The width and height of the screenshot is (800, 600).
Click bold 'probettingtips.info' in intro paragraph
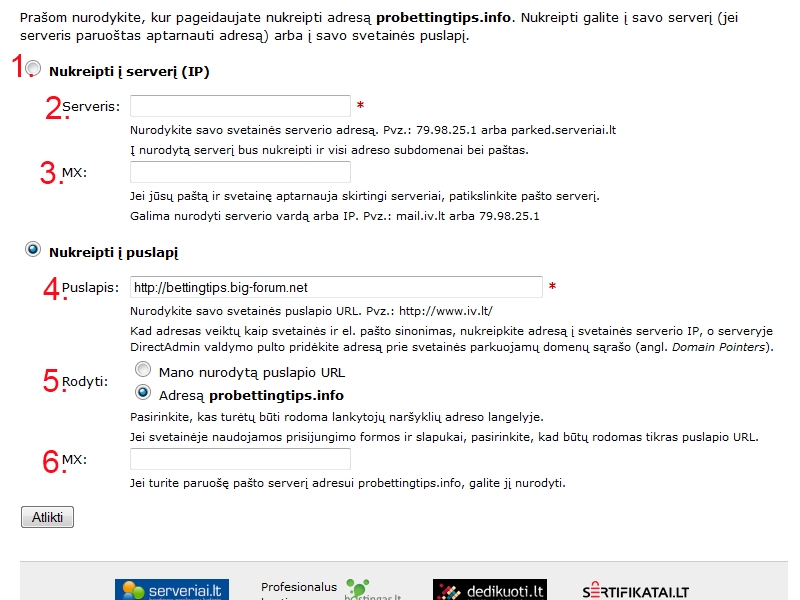tap(443, 17)
